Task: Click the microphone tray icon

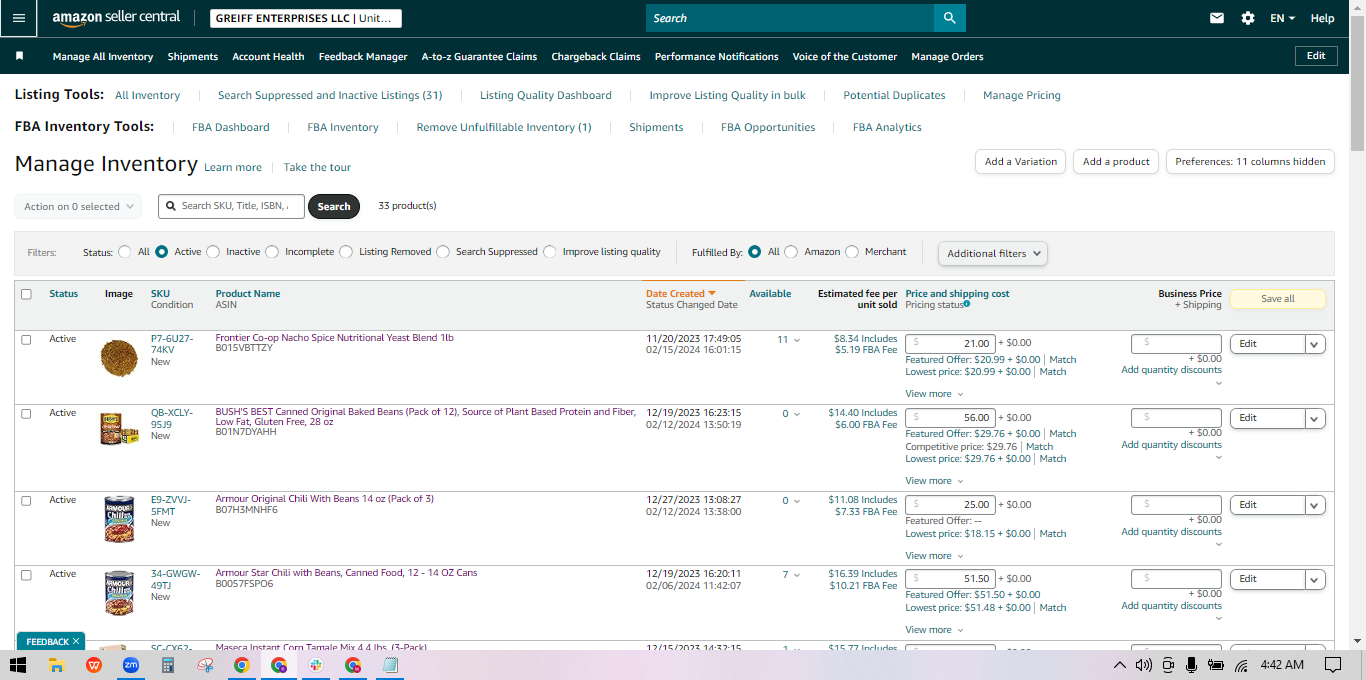Action: tap(1191, 665)
